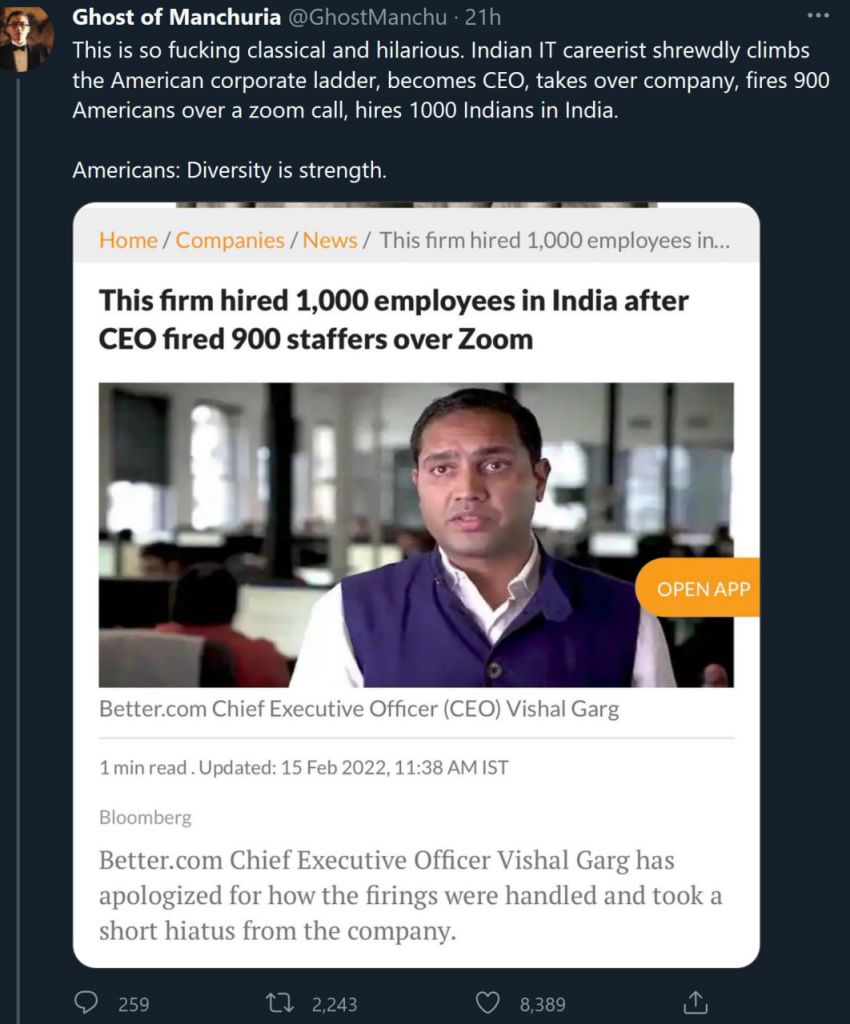The height and width of the screenshot is (1024, 850).
Task: Open the Ghost of Manchuria display name
Action: [x=176, y=17]
